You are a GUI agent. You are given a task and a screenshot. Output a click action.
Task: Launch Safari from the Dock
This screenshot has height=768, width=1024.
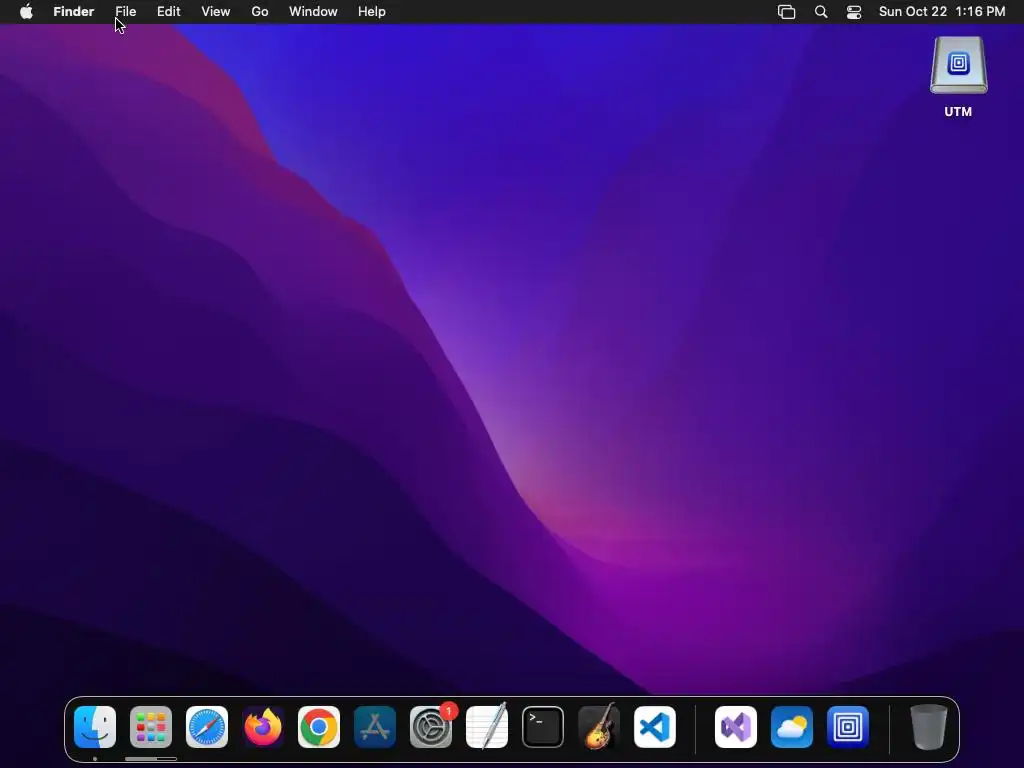pos(207,727)
